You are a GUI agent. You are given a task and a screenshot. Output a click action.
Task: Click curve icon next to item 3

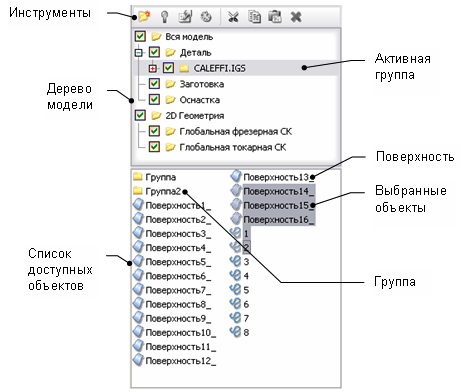(235, 261)
